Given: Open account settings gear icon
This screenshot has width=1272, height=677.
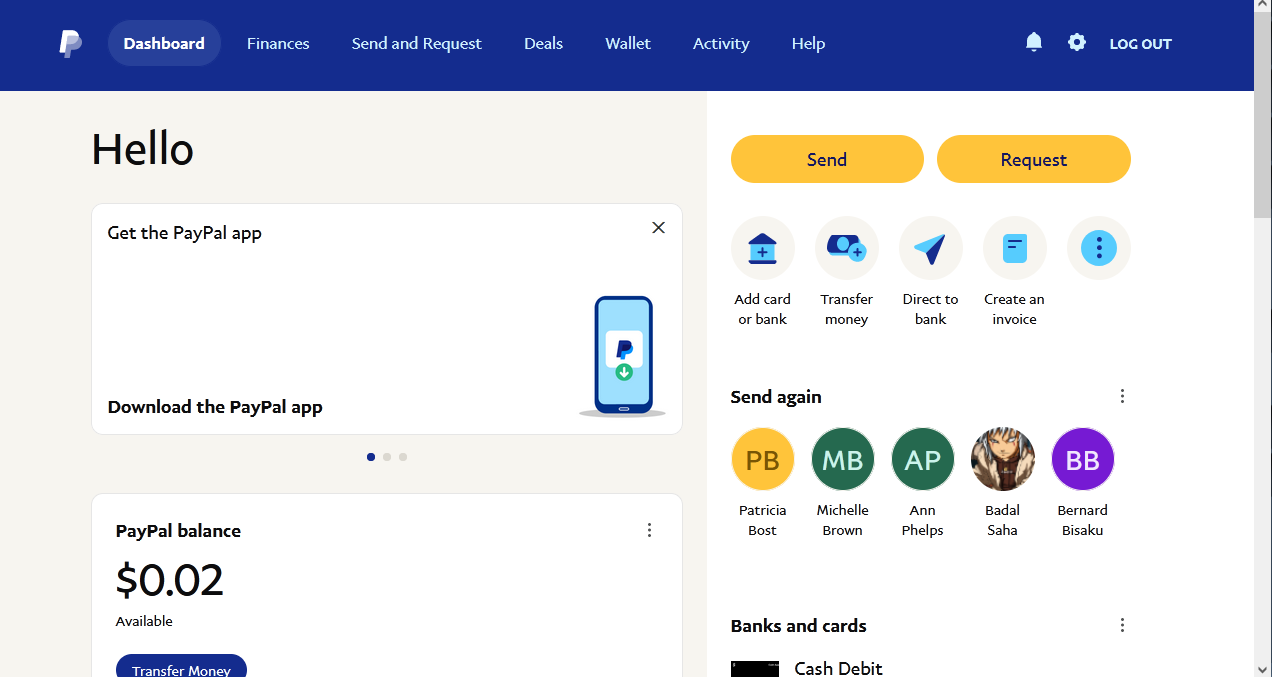Looking at the screenshot, I should pyautogui.click(x=1077, y=42).
